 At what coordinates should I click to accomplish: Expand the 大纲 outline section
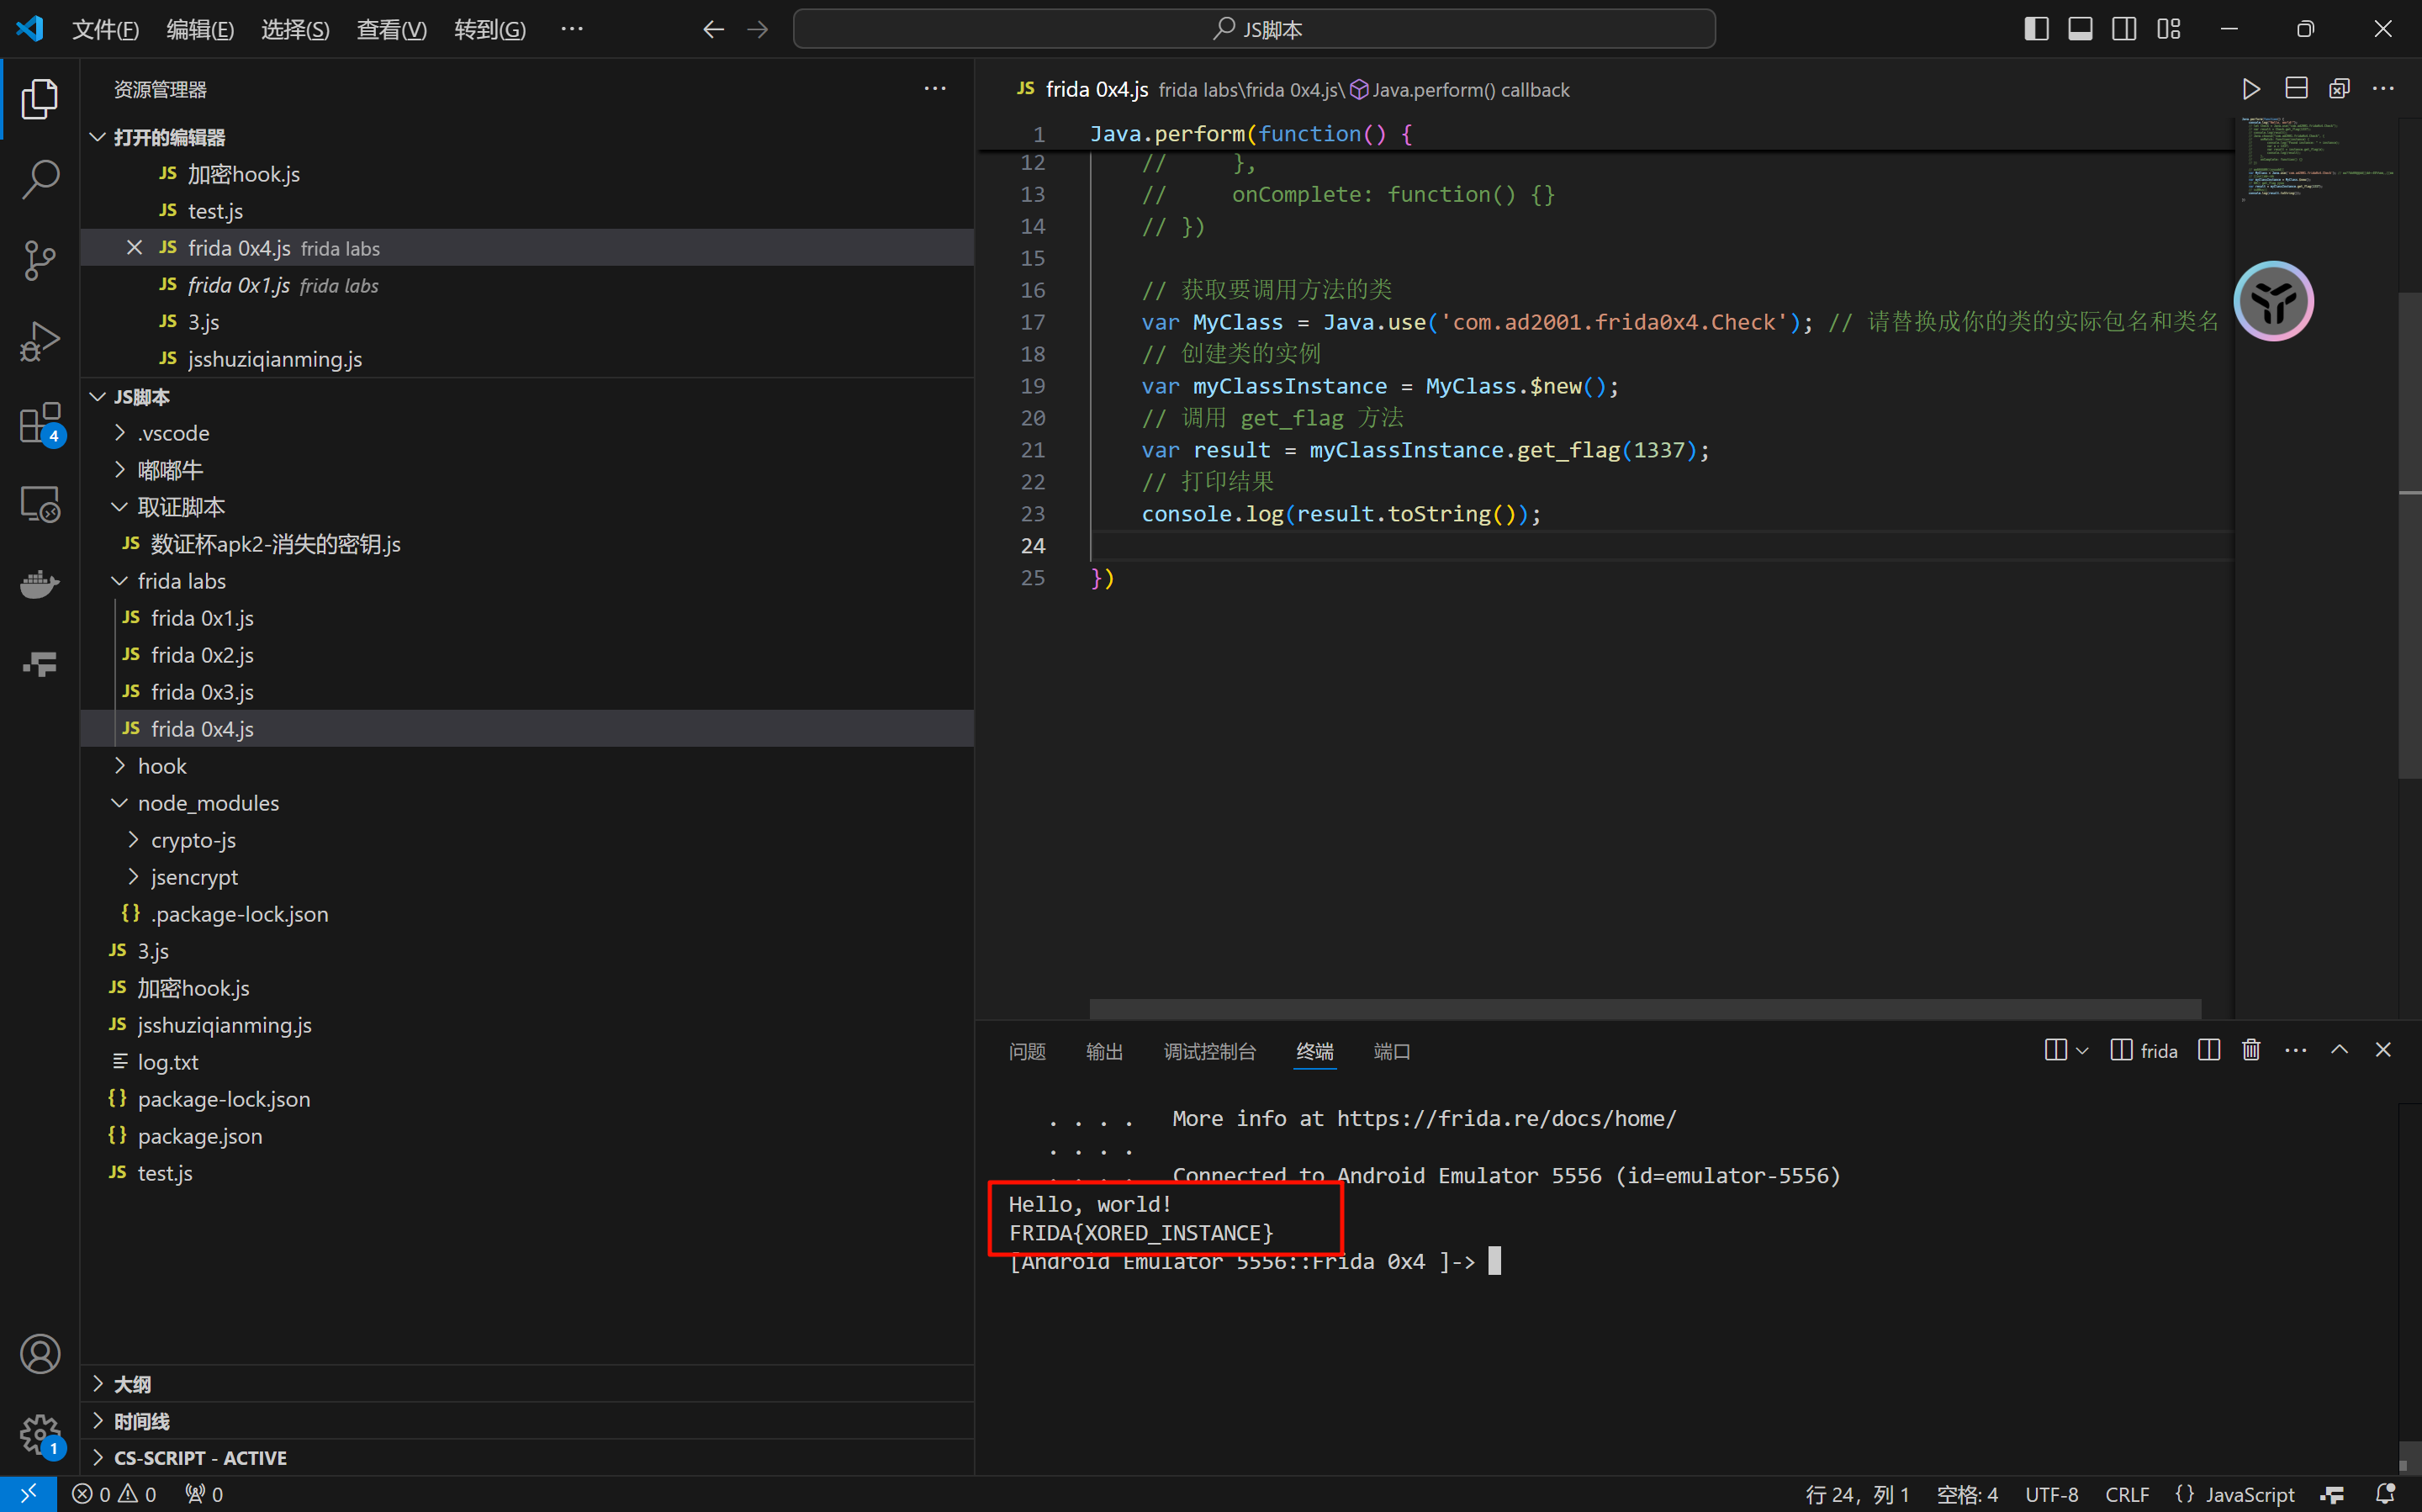[132, 1384]
